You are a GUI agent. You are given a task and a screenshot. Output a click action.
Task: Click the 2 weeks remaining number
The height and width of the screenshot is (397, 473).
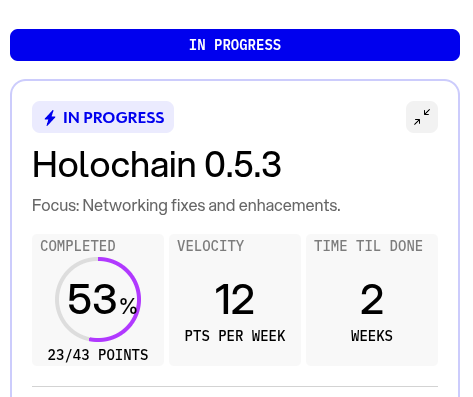coord(372,299)
